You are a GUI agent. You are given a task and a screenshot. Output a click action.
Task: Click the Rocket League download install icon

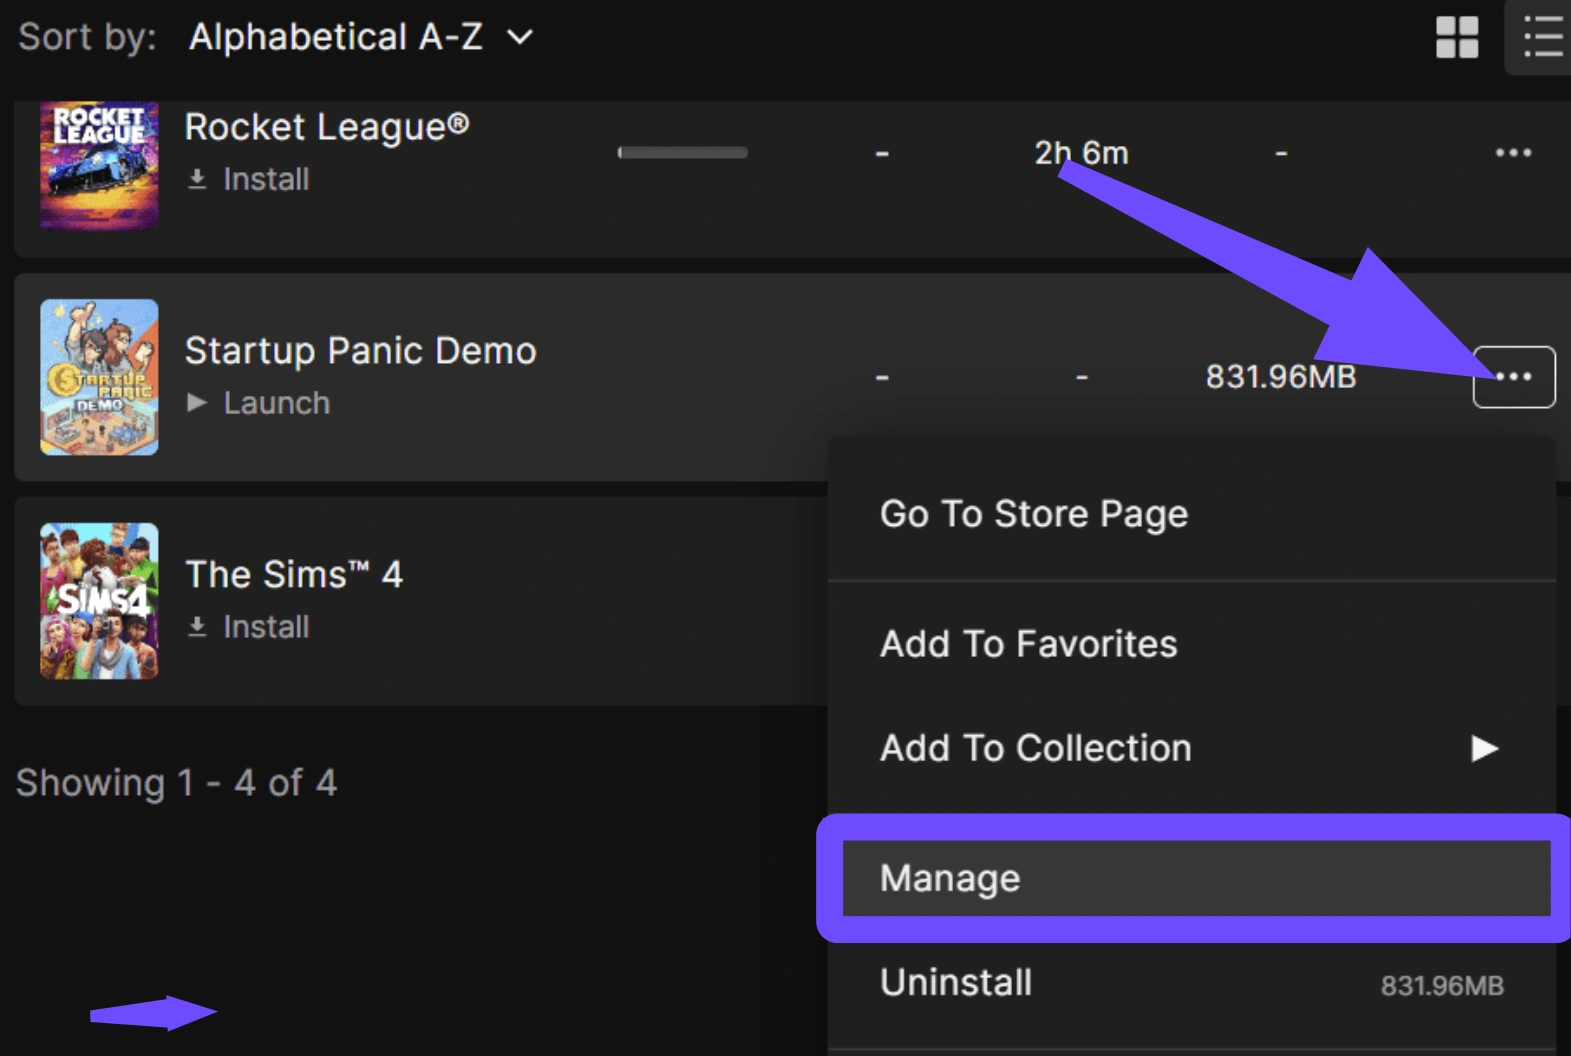(197, 179)
